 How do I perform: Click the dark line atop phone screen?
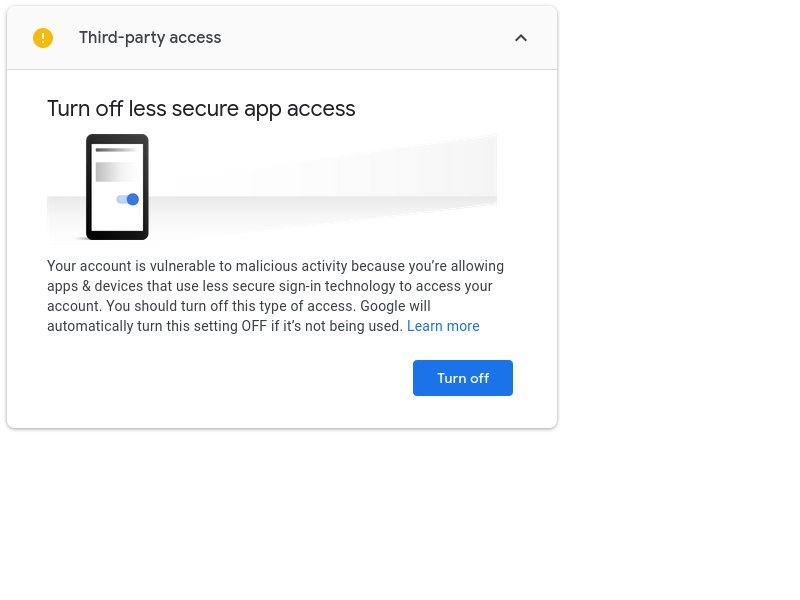point(116,150)
